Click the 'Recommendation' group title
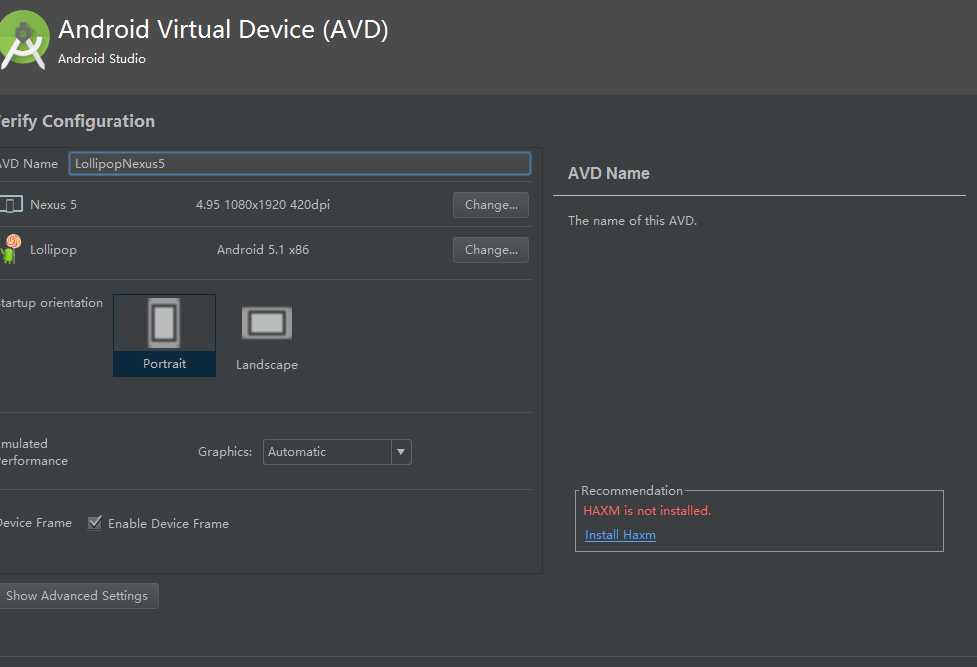Screen dimensions: 977x667 coord(632,491)
